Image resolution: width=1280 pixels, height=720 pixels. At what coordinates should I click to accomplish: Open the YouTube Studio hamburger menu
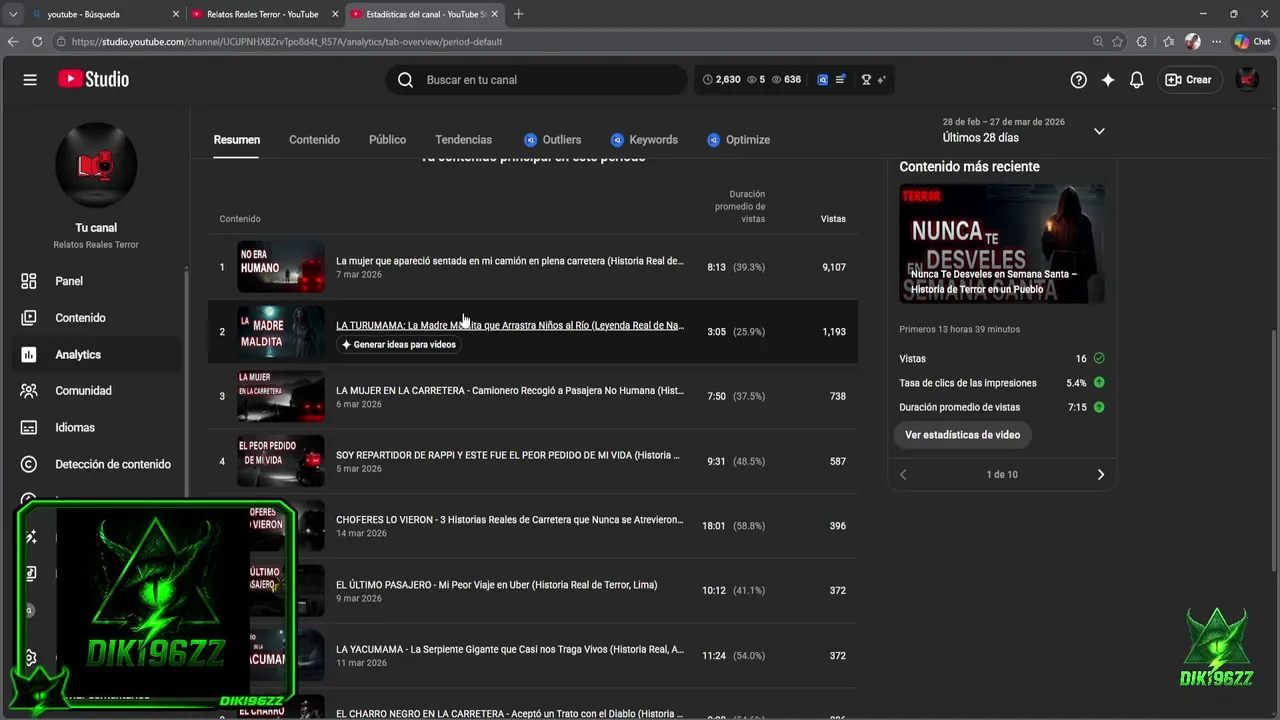point(30,80)
